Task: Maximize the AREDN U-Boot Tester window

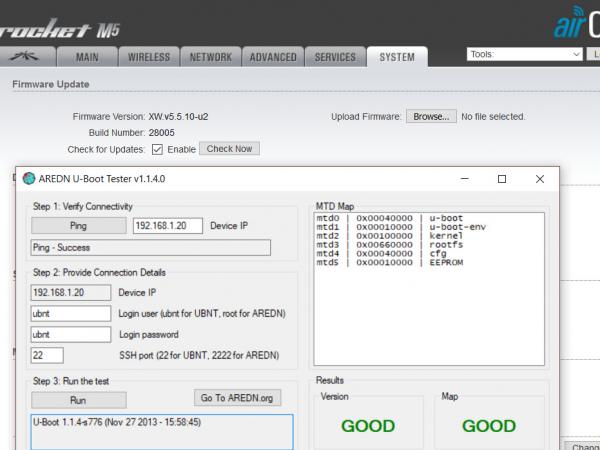Action: tap(502, 179)
